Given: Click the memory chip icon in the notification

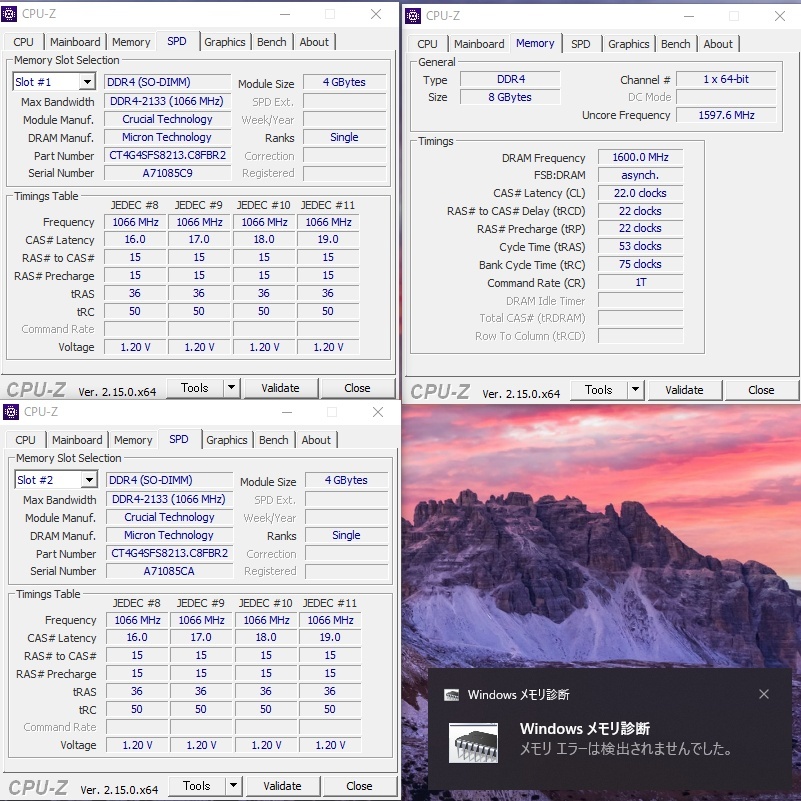Looking at the screenshot, I should (473, 741).
